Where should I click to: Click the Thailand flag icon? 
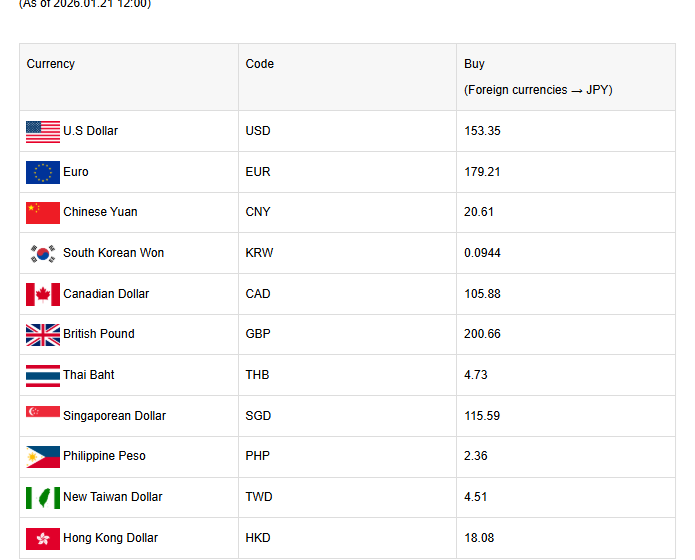pyautogui.click(x=43, y=375)
